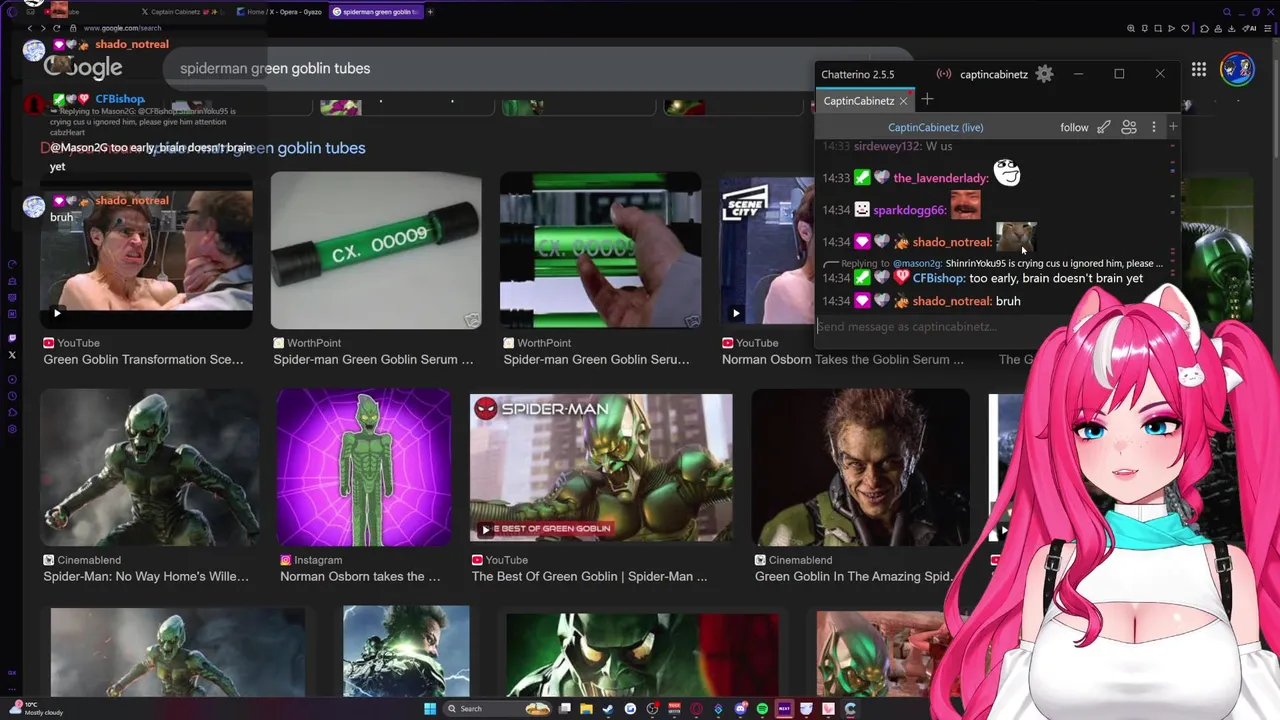Select the spiderman green goblin browser tab
The image size is (1280, 720).
(x=375, y=12)
